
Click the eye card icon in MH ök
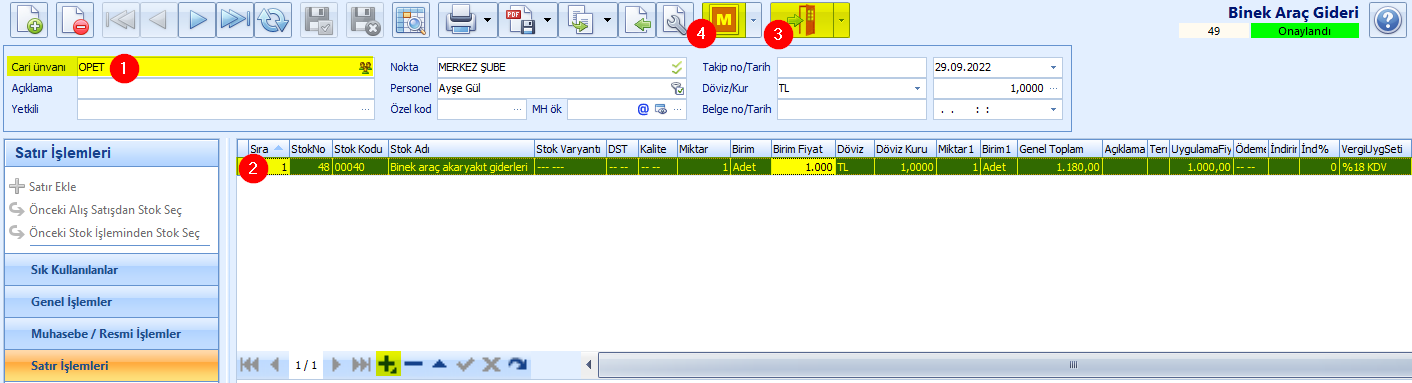(x=660, y=109)
